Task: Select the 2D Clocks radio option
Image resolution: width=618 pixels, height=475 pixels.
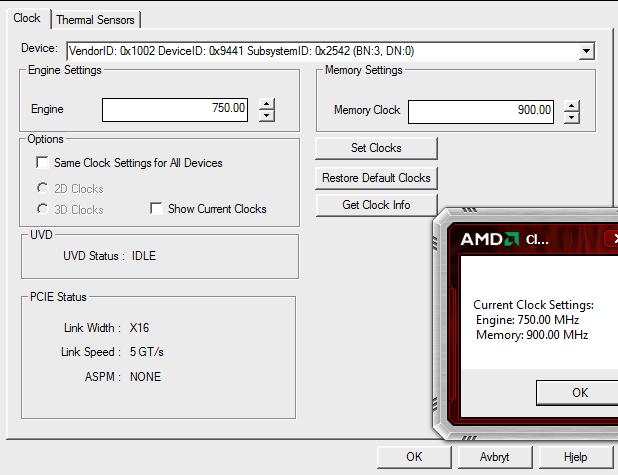Action: click(42, 188)
